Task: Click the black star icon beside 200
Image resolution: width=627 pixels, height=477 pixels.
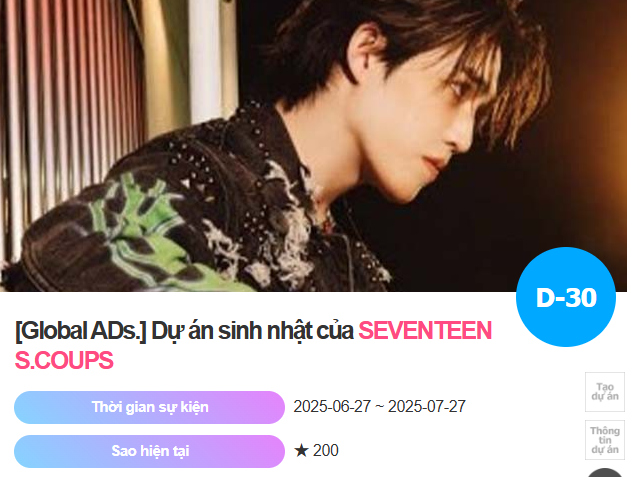Action: coord(301,451)
